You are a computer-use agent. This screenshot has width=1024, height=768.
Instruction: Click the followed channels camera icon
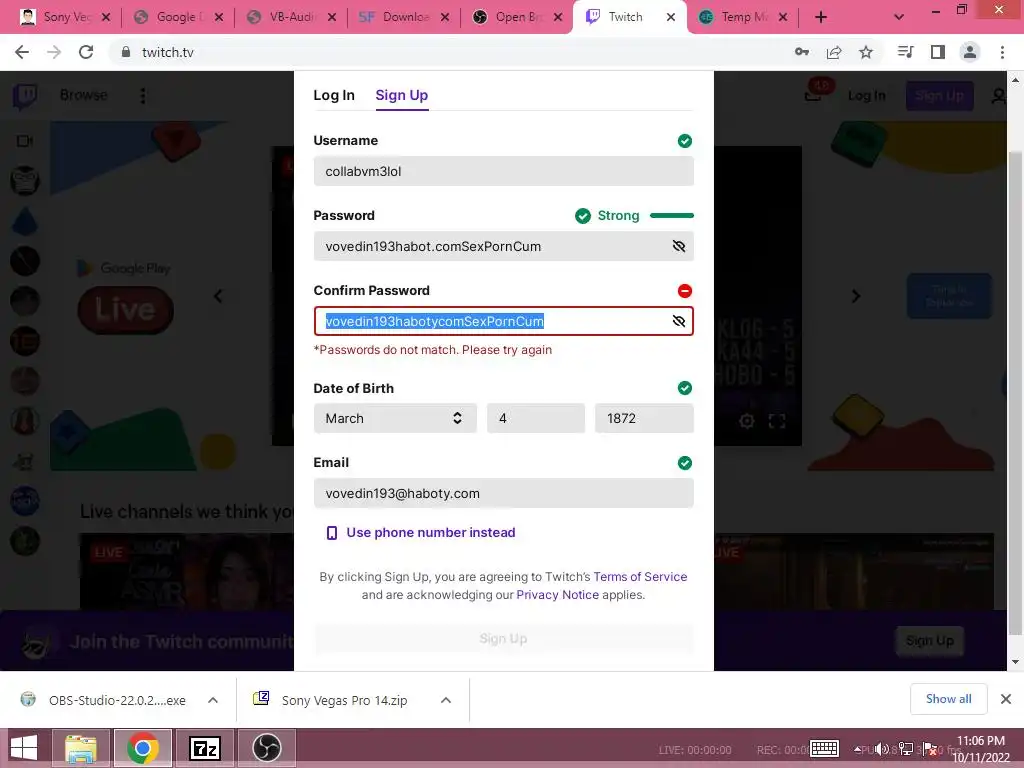25,142
